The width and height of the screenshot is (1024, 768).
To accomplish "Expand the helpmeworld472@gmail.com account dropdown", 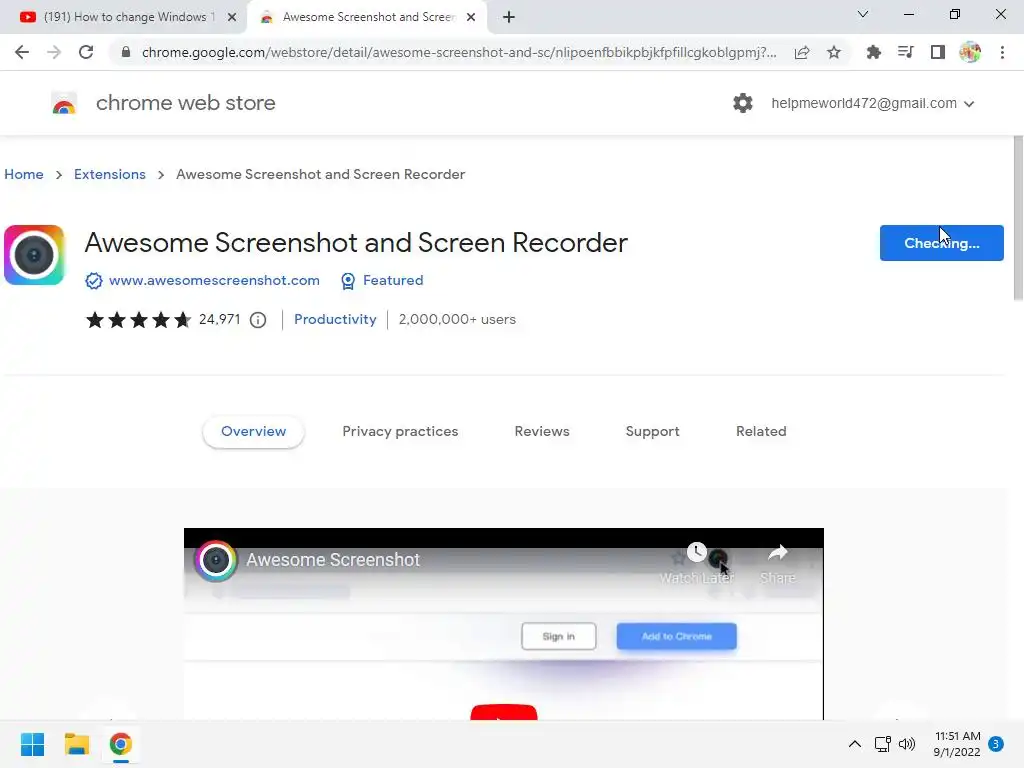I will point(969,104).
